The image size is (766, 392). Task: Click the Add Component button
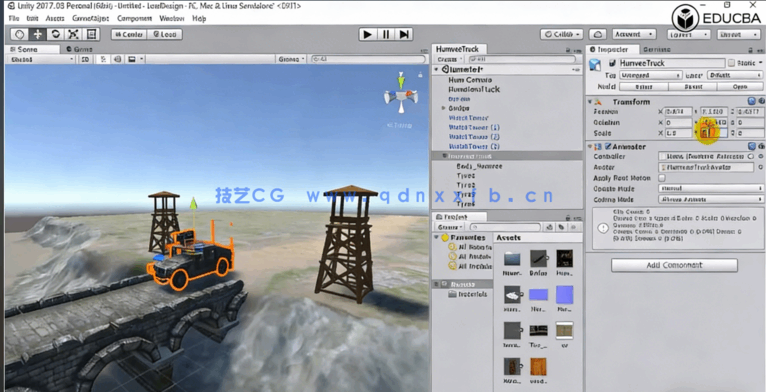[x=674, y=265]
